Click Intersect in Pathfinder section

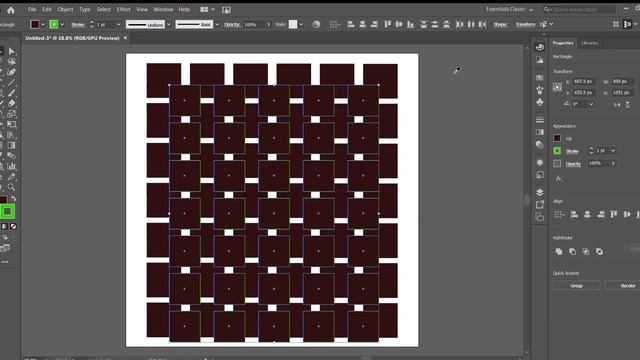(x=586, y=251)
